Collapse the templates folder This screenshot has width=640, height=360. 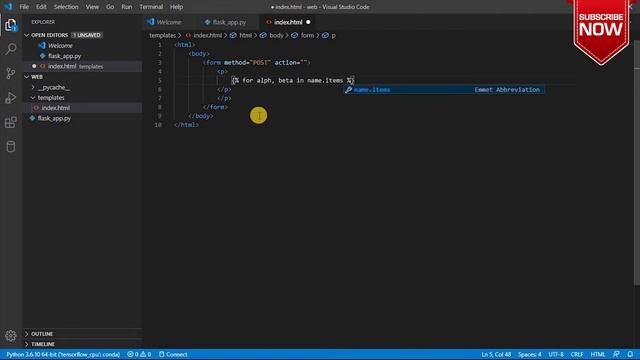(x=51, y=98)
